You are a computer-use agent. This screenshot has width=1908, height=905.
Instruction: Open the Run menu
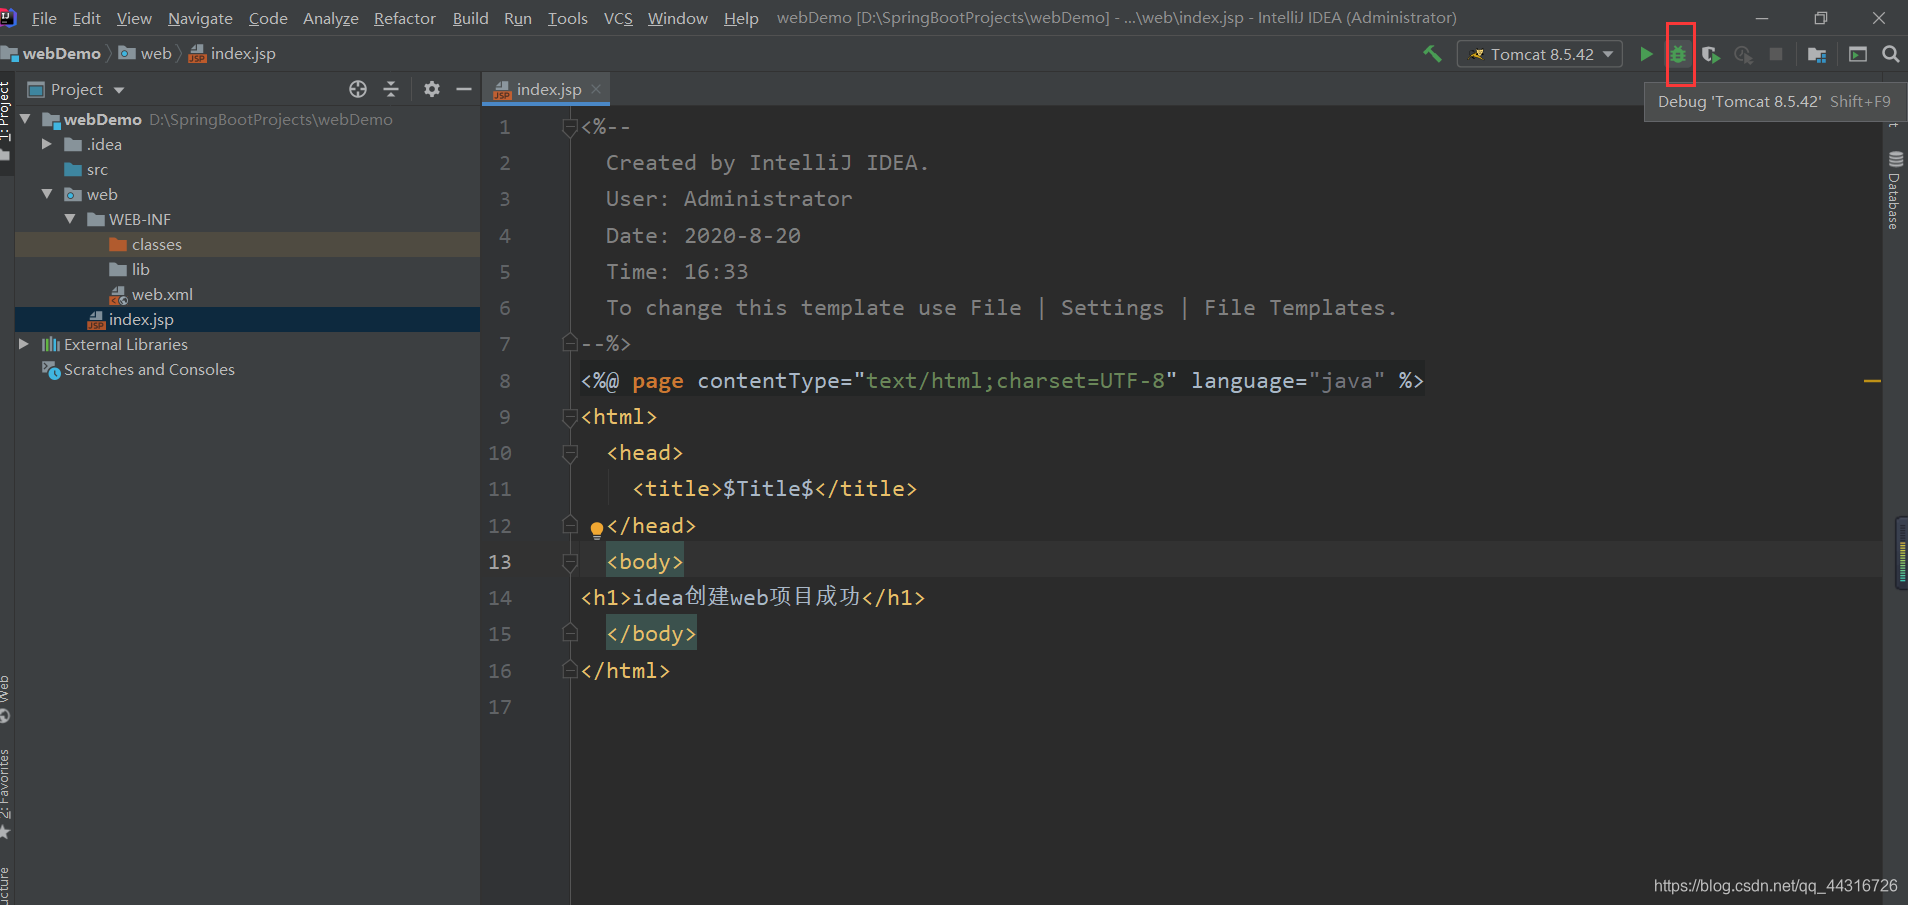[518, 18]
